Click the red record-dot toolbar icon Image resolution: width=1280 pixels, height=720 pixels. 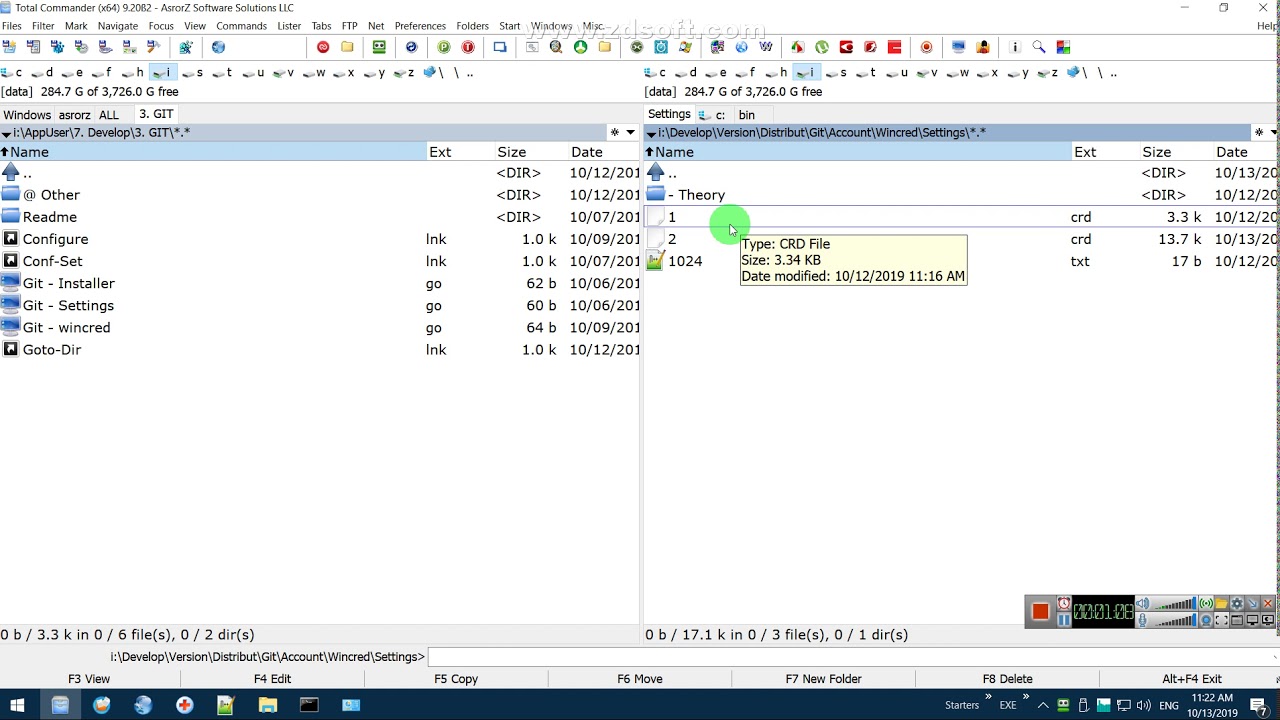[926, 47]
